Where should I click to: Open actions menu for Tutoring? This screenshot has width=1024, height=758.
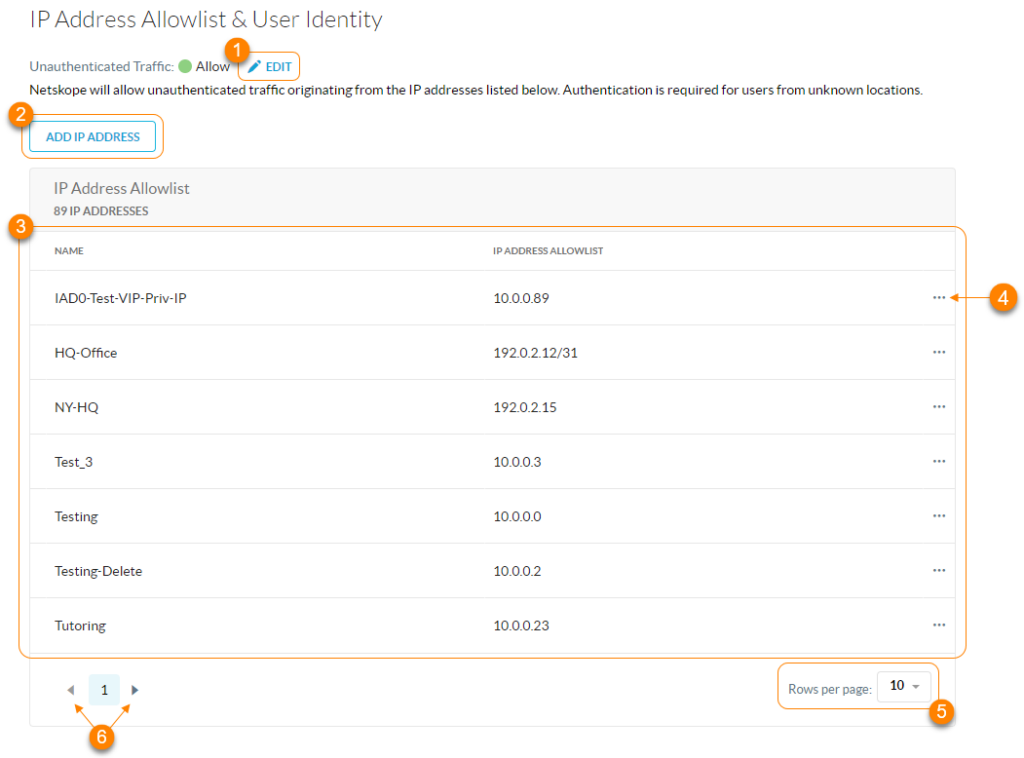(939, 625)
